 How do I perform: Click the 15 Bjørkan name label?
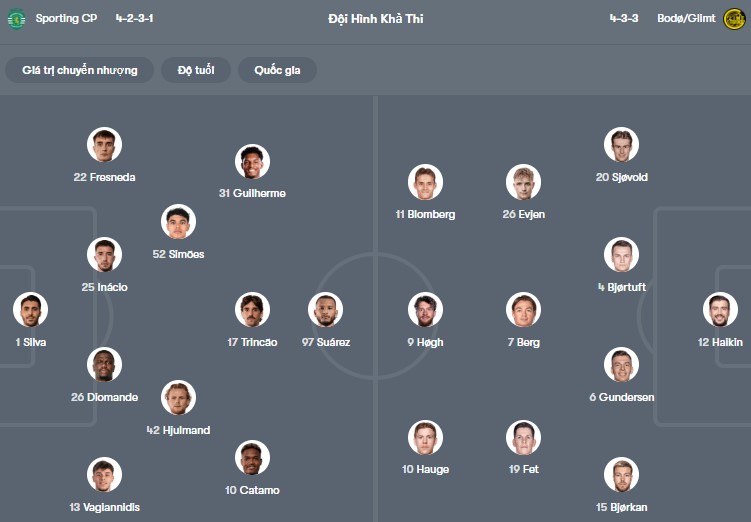click(621, 507)
